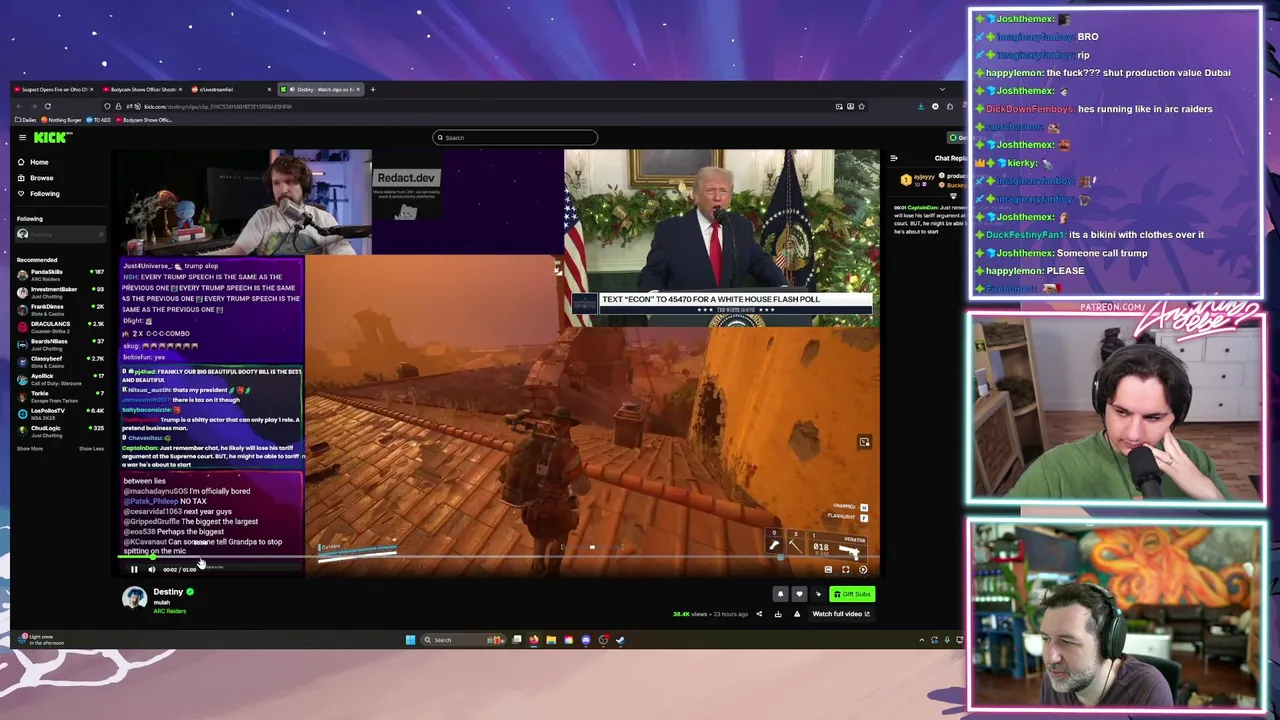
Task: Open Destiny in the Following list
Action: (60, 234)
